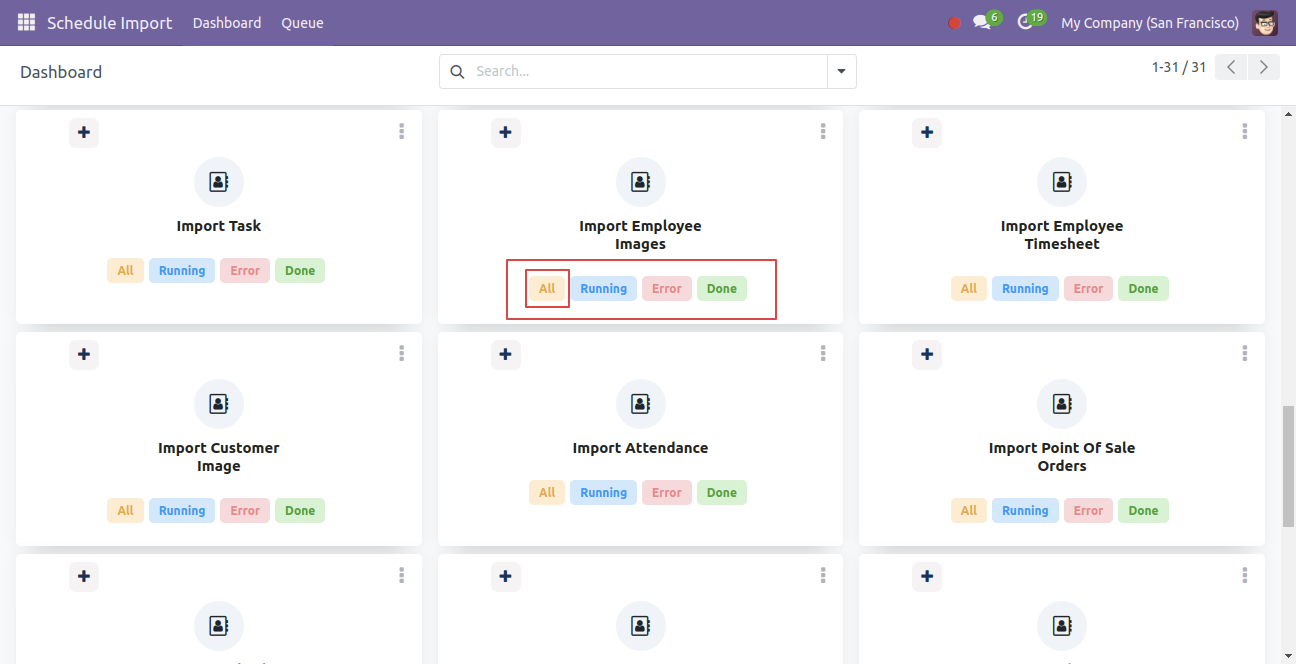Open the Dashboard menu item
The width and height of the screenshot is (1296, 664).
pos(227,23)
